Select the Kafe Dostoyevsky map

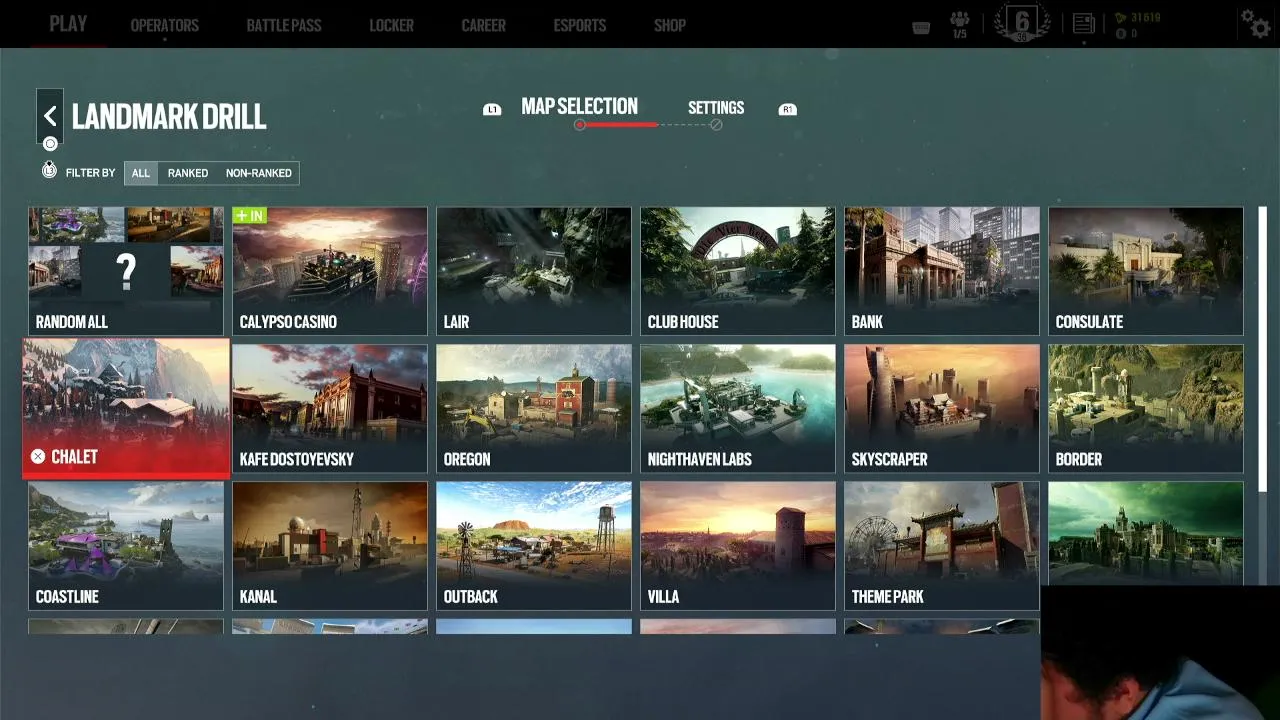(330, 408)
